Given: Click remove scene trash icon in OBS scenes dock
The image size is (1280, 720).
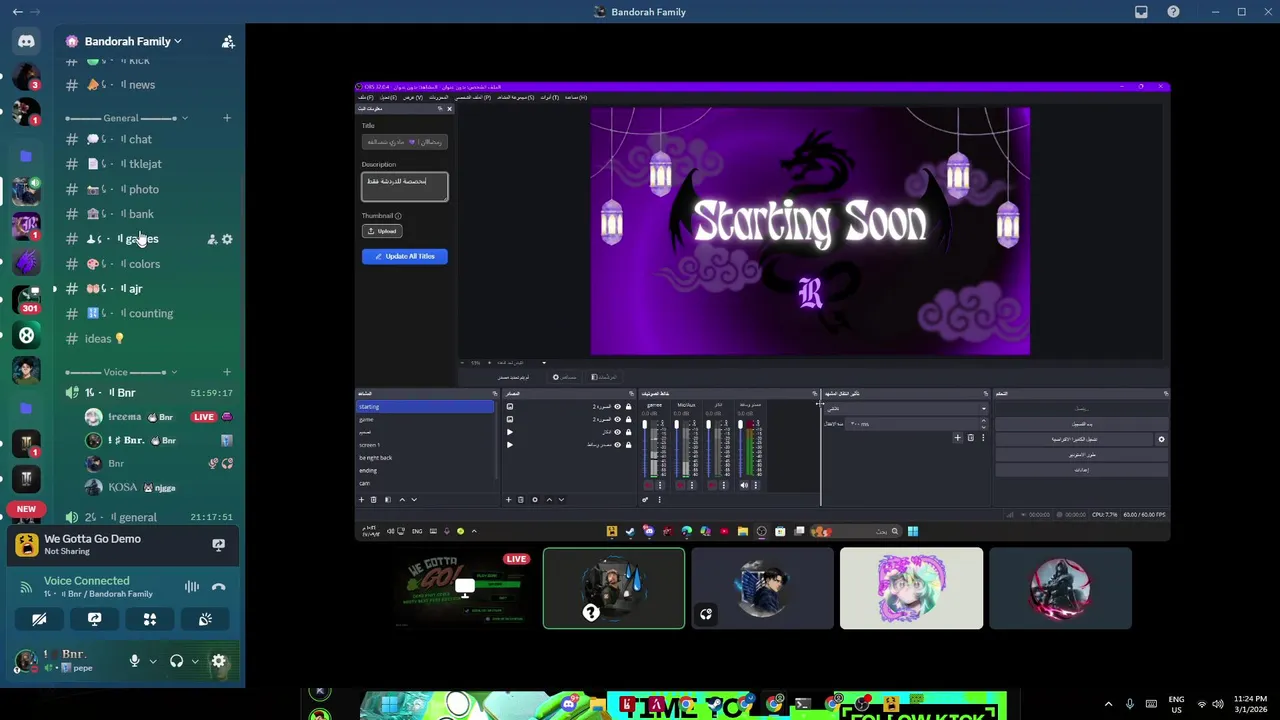Looking at the screenshot, I should [x=374, y=499].
